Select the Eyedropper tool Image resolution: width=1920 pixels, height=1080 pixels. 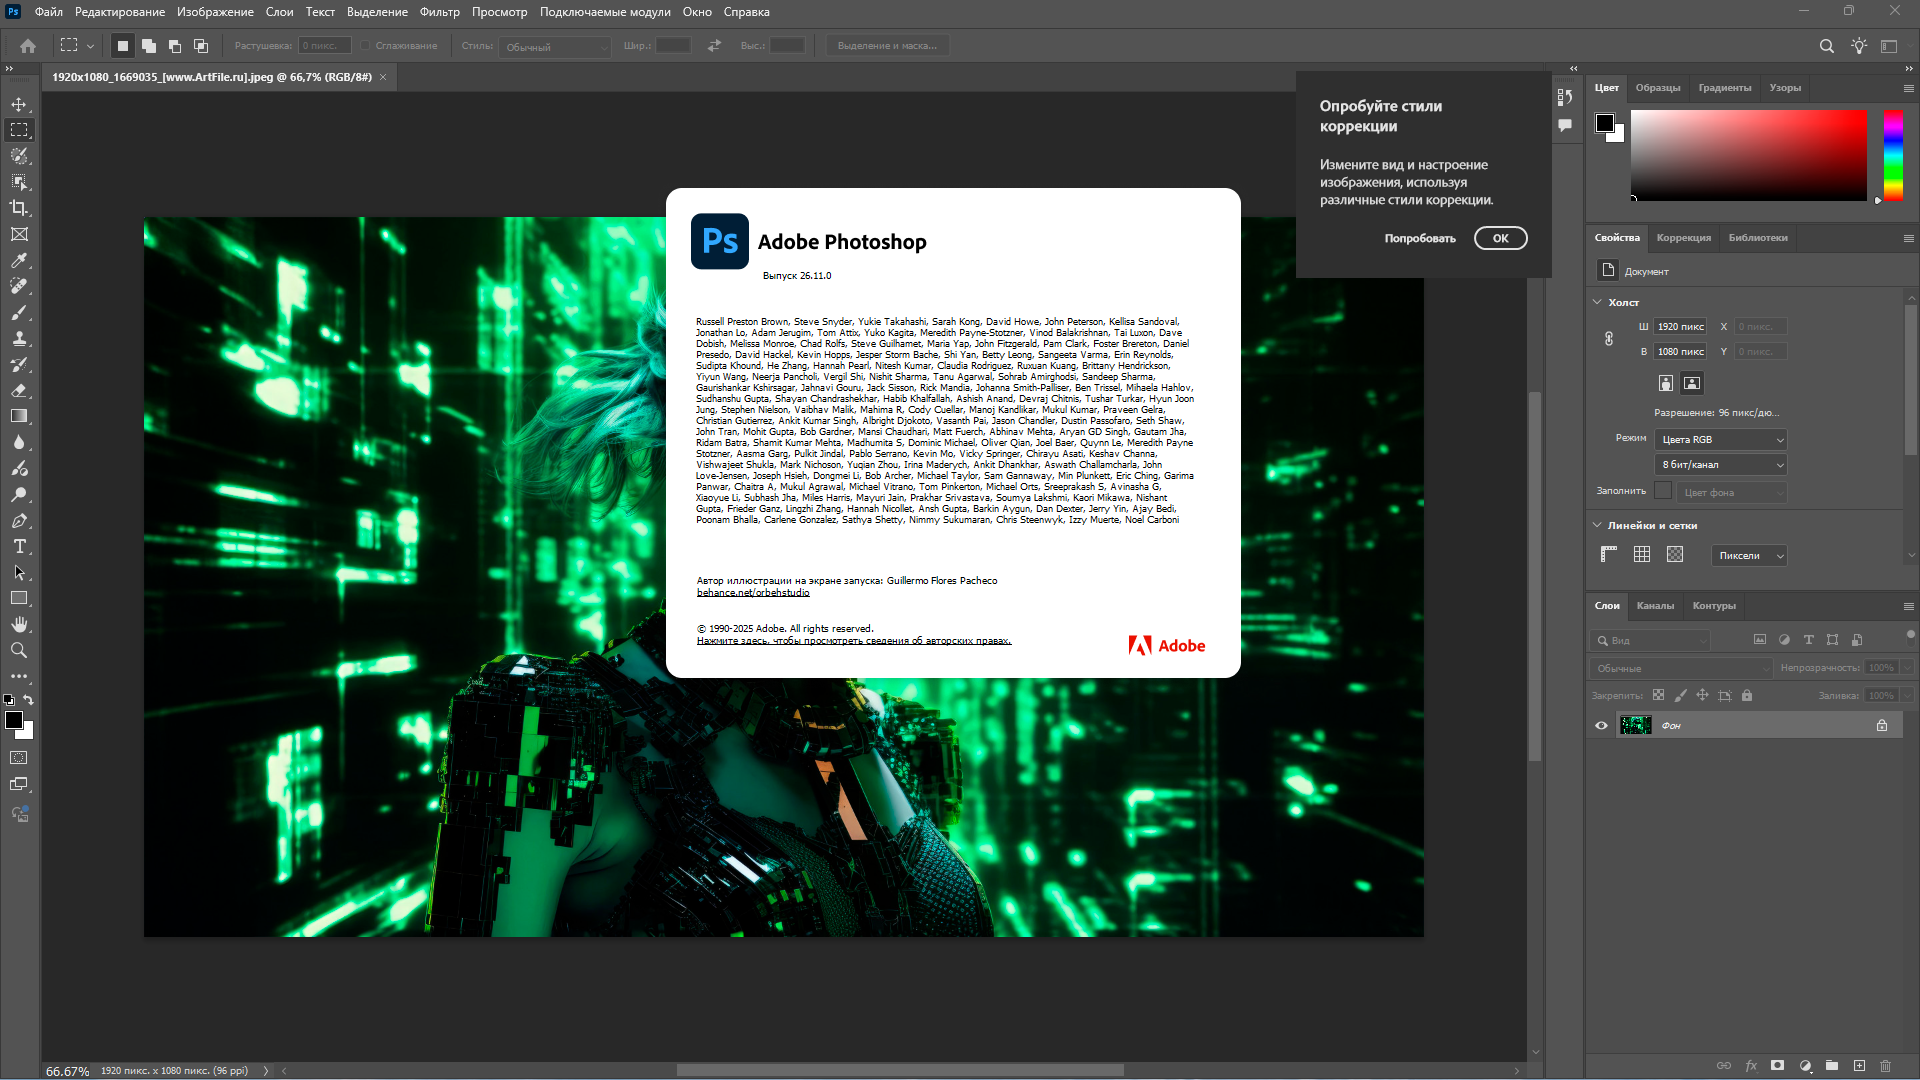coord(19,260)
